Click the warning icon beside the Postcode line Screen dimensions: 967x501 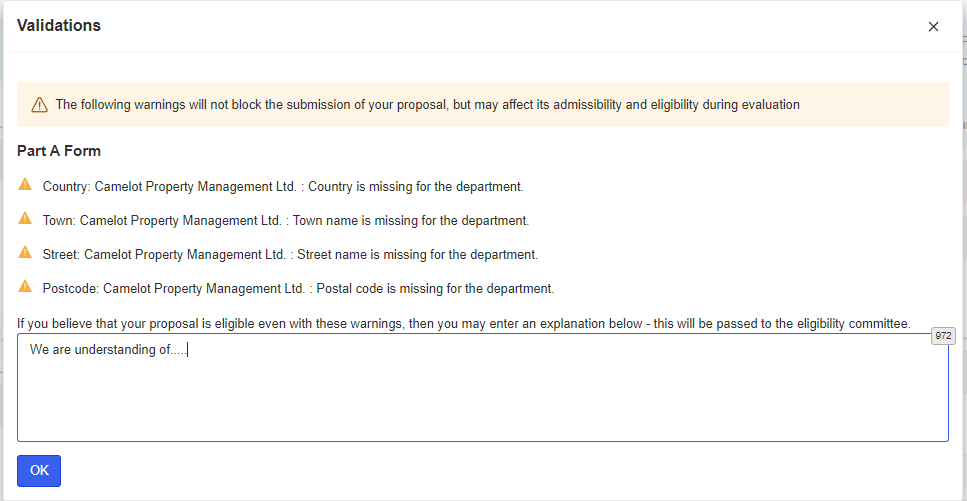(26, 287)
